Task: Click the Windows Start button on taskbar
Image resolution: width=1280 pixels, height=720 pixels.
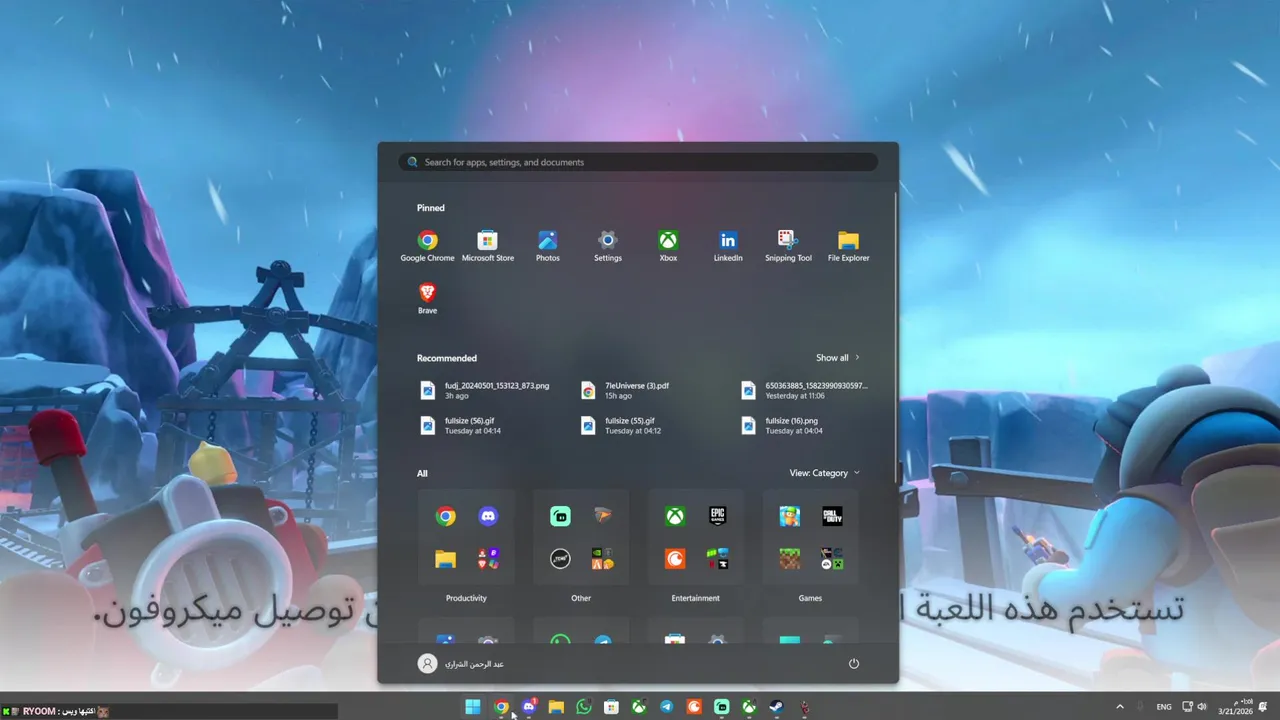Action: click(x=473, y=707)
